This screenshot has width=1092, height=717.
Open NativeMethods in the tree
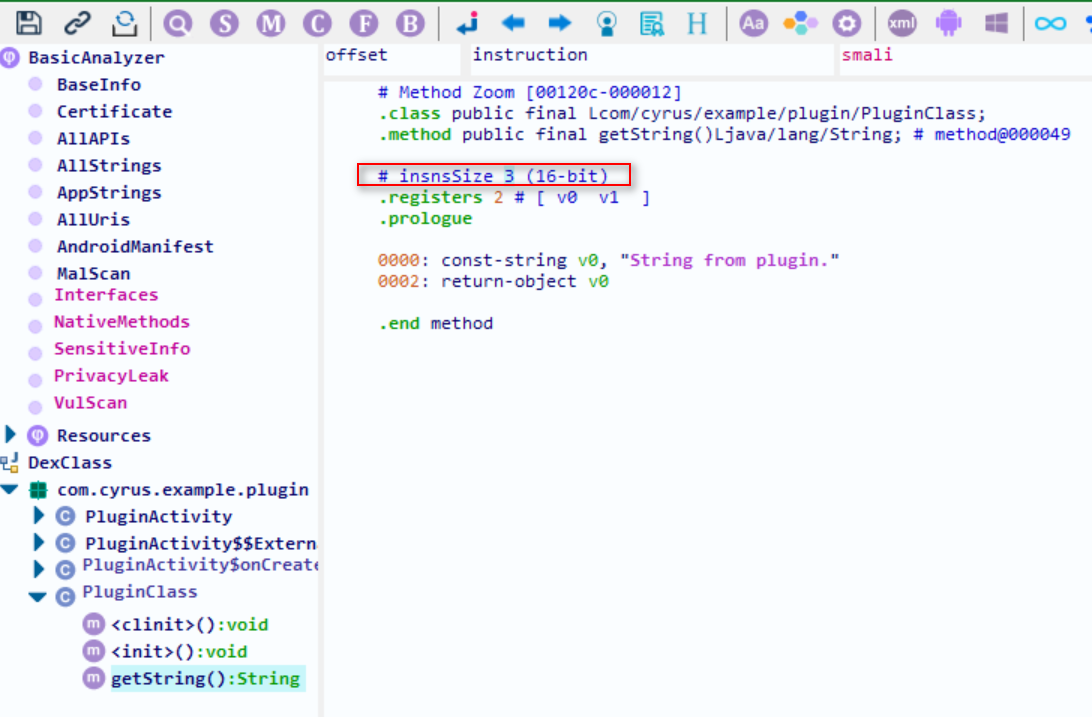point(122,322)
